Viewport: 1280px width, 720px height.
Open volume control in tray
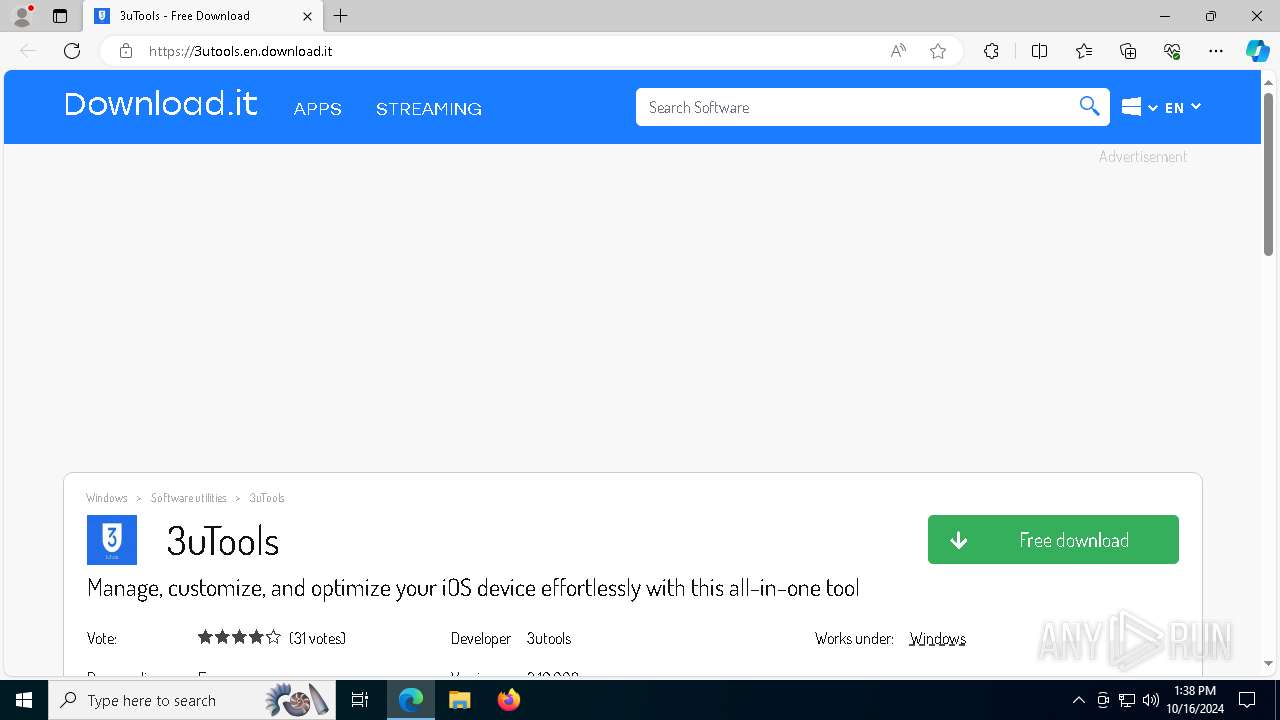click(1150, 700)
